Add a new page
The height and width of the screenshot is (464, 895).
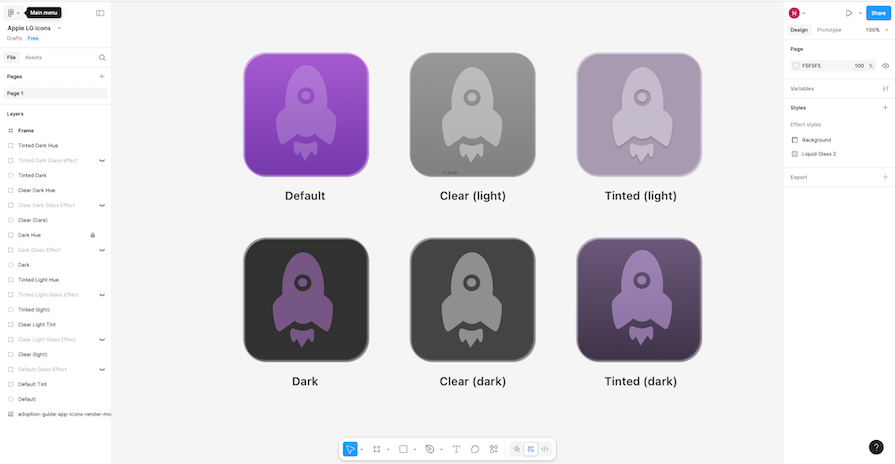[x=102, y=76]
